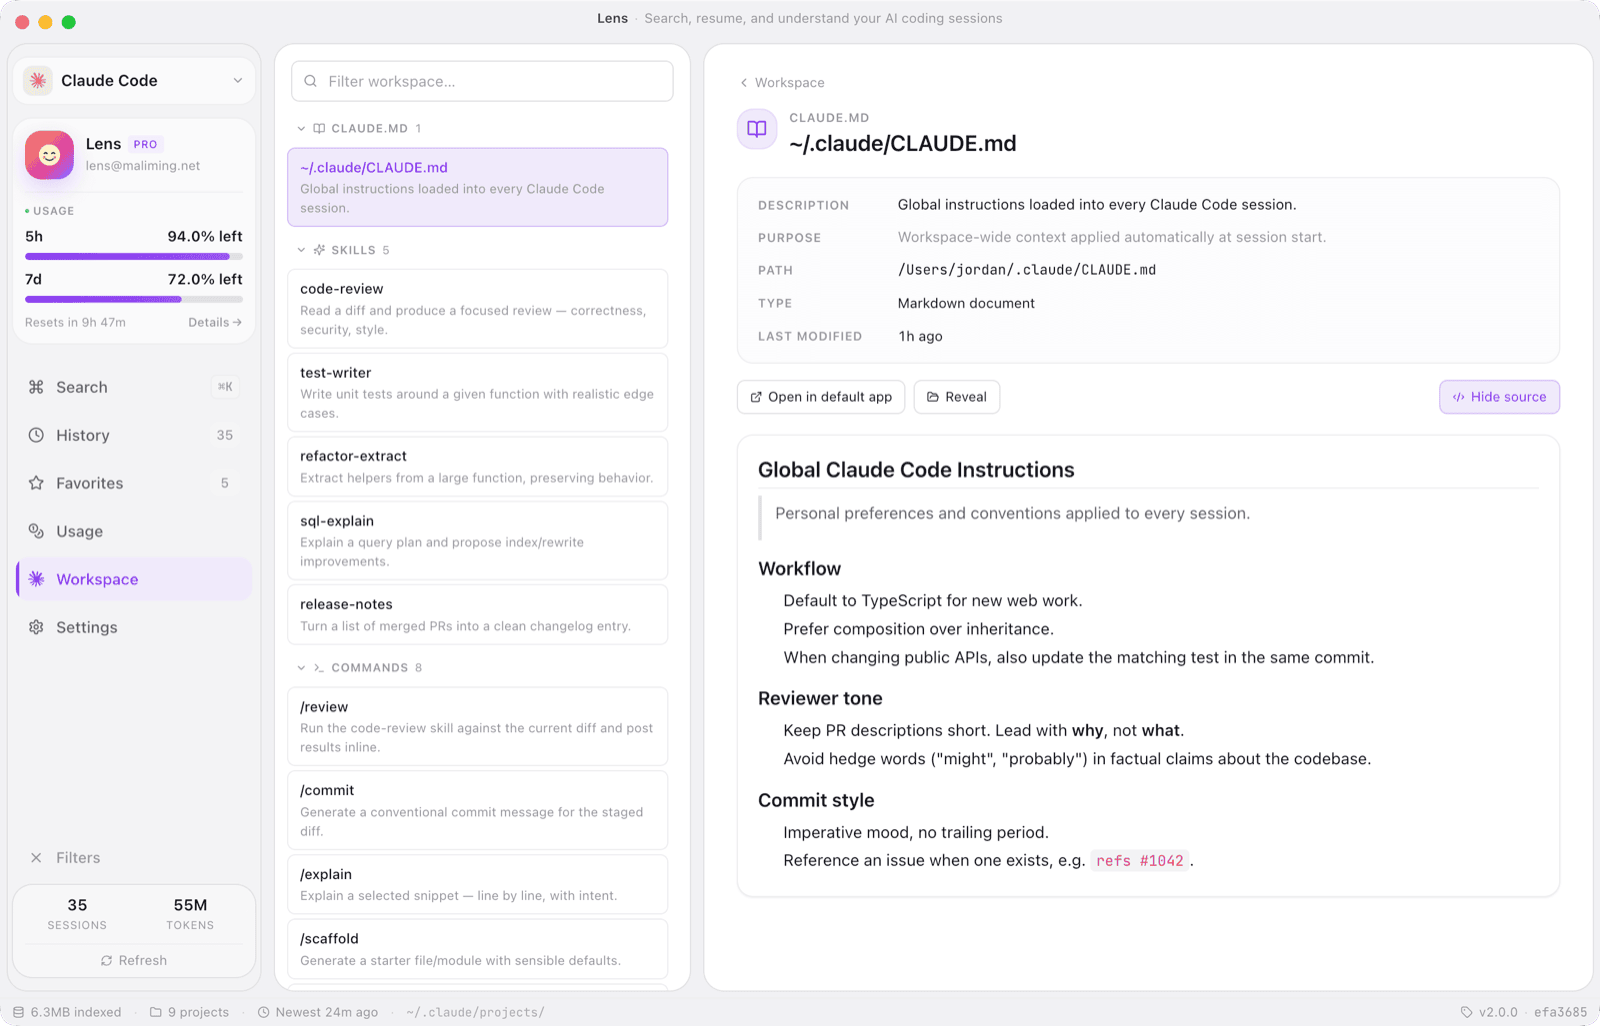Click the 55M Tokens stat
Viewport: 1600px width, 1026px height.
click(x=190, y=914)
